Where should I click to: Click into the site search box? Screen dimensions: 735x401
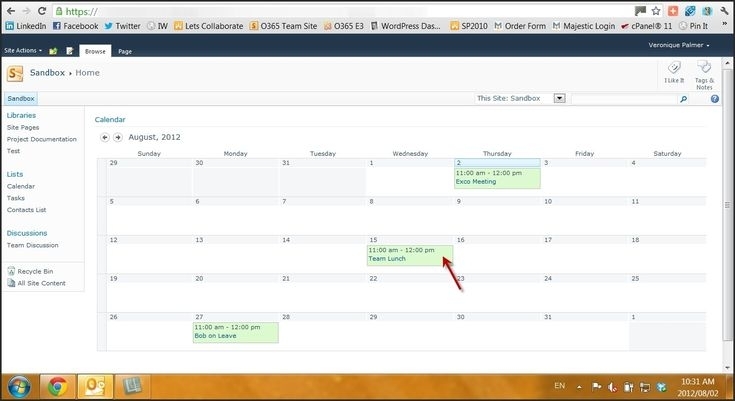[x=624, y=99]
